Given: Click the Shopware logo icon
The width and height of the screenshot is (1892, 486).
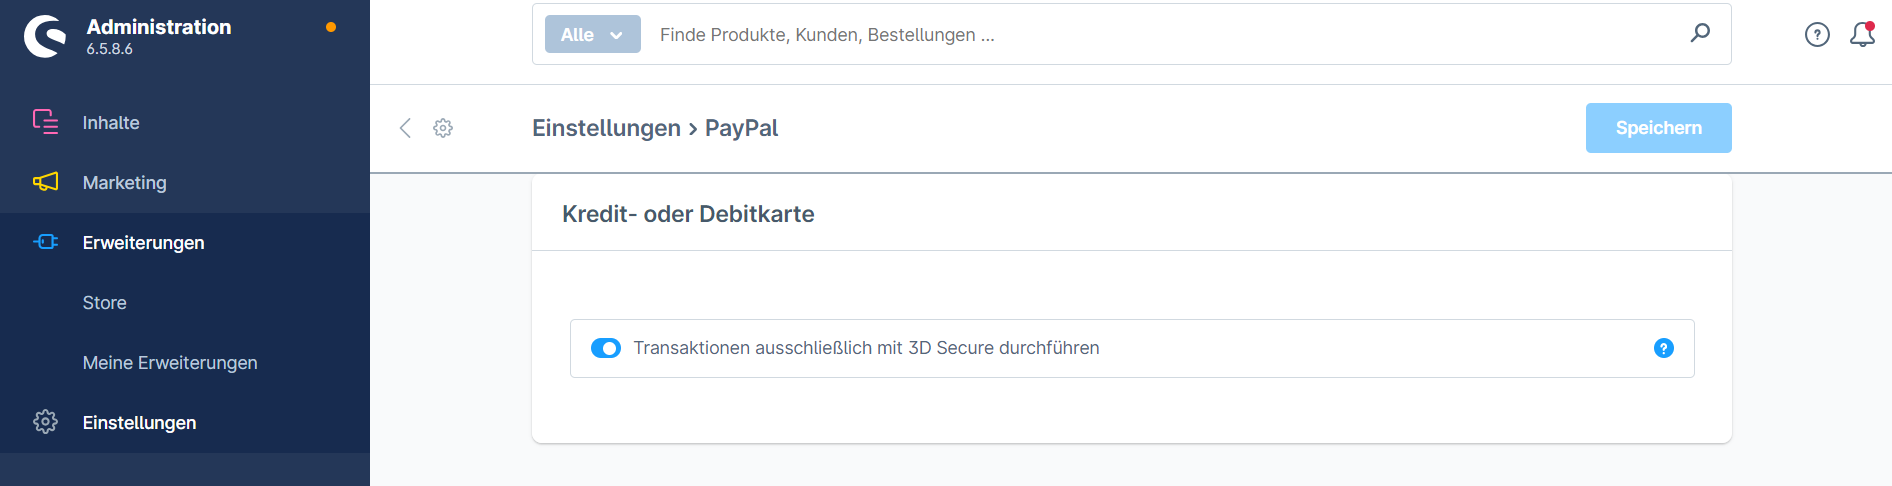Looking at the screenshot, I should [x=45, y=36].
